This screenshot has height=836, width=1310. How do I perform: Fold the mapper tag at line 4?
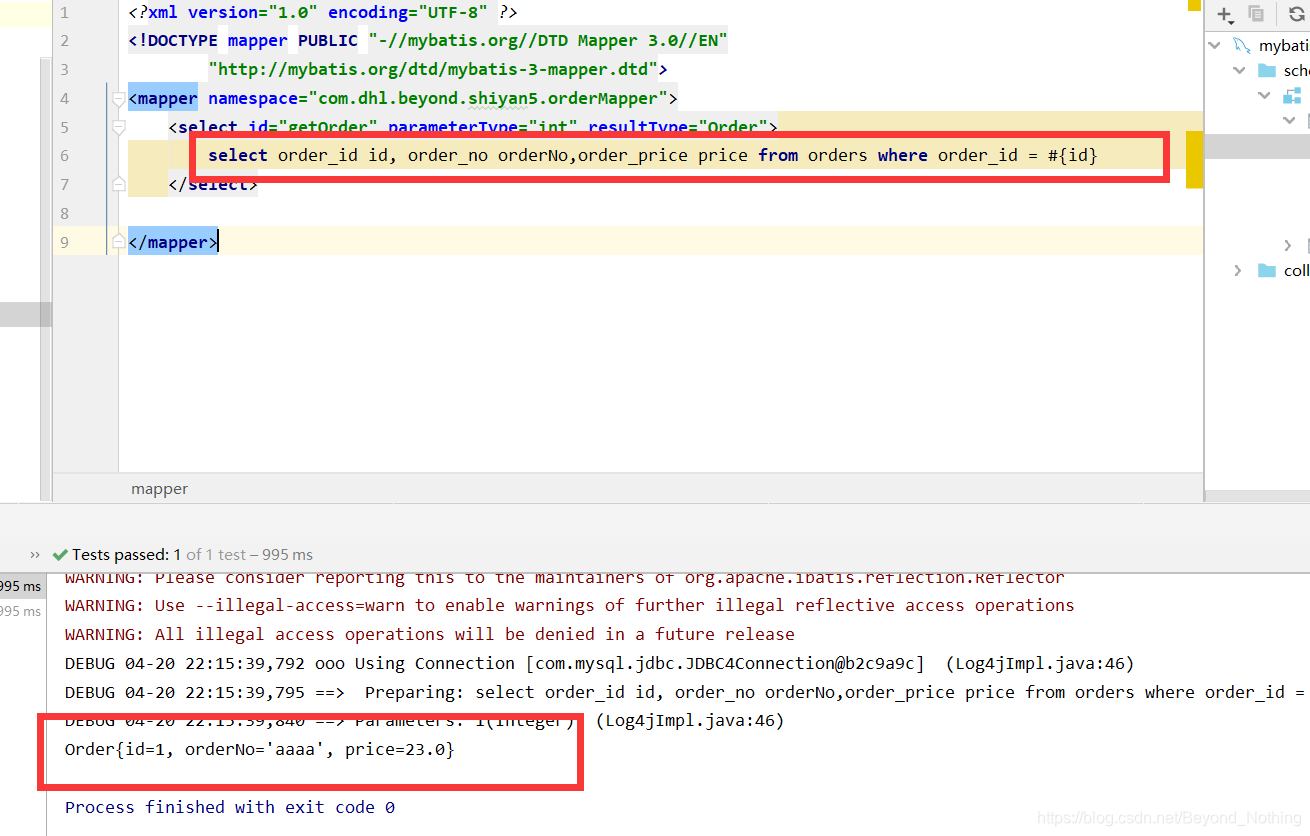[119, 98]
